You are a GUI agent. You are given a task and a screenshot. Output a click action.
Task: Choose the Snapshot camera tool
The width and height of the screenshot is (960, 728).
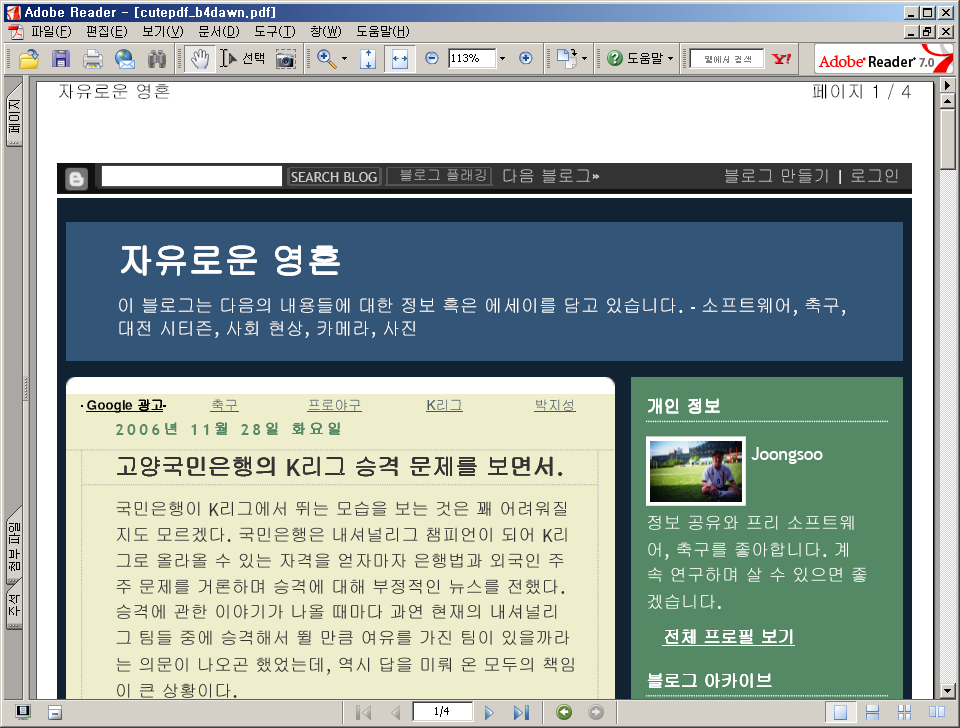click(286, 59)
